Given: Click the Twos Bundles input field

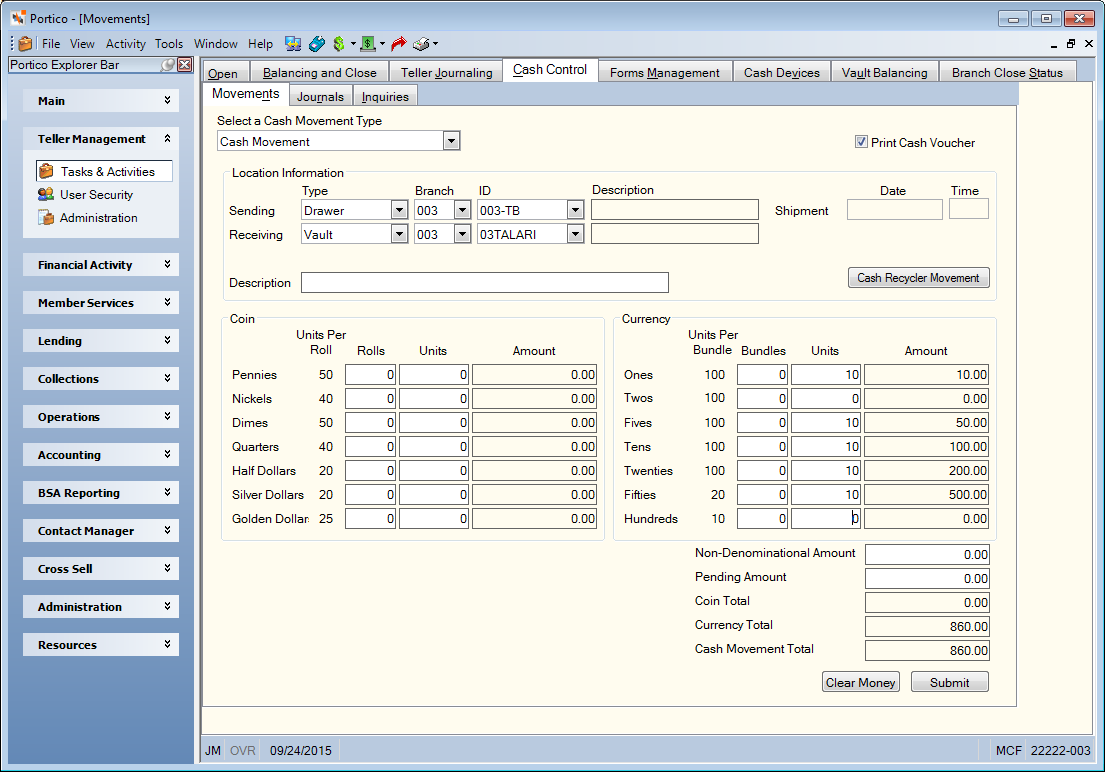Looking at the screenshot, I should (762, 399).
